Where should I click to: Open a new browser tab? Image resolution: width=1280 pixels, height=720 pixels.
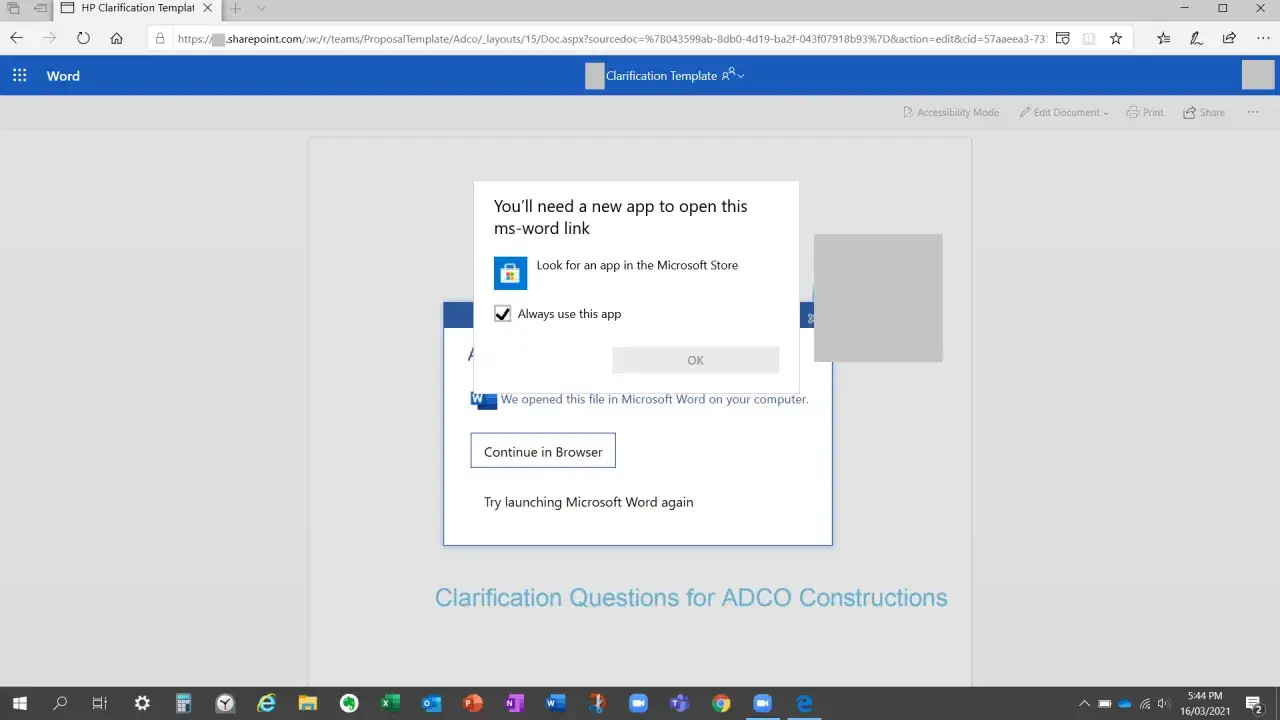236,8
